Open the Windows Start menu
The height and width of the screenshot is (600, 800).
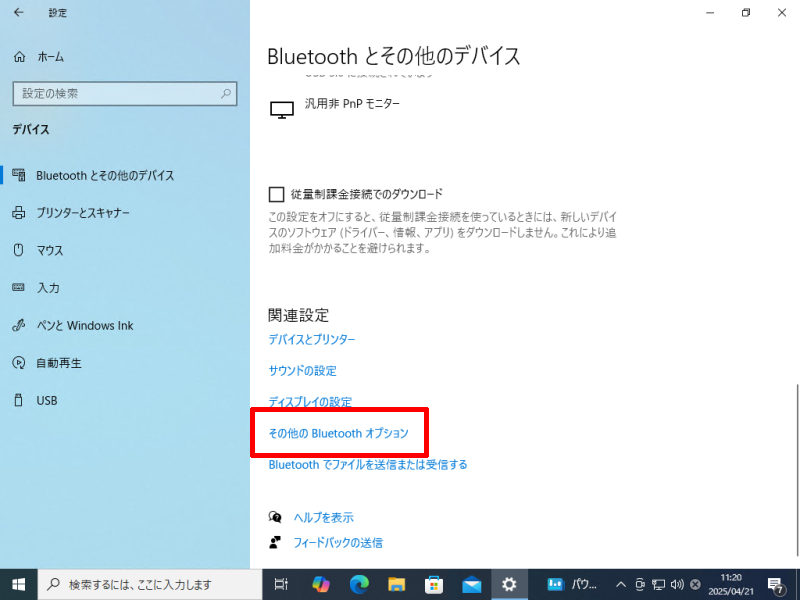pos(18,585)
